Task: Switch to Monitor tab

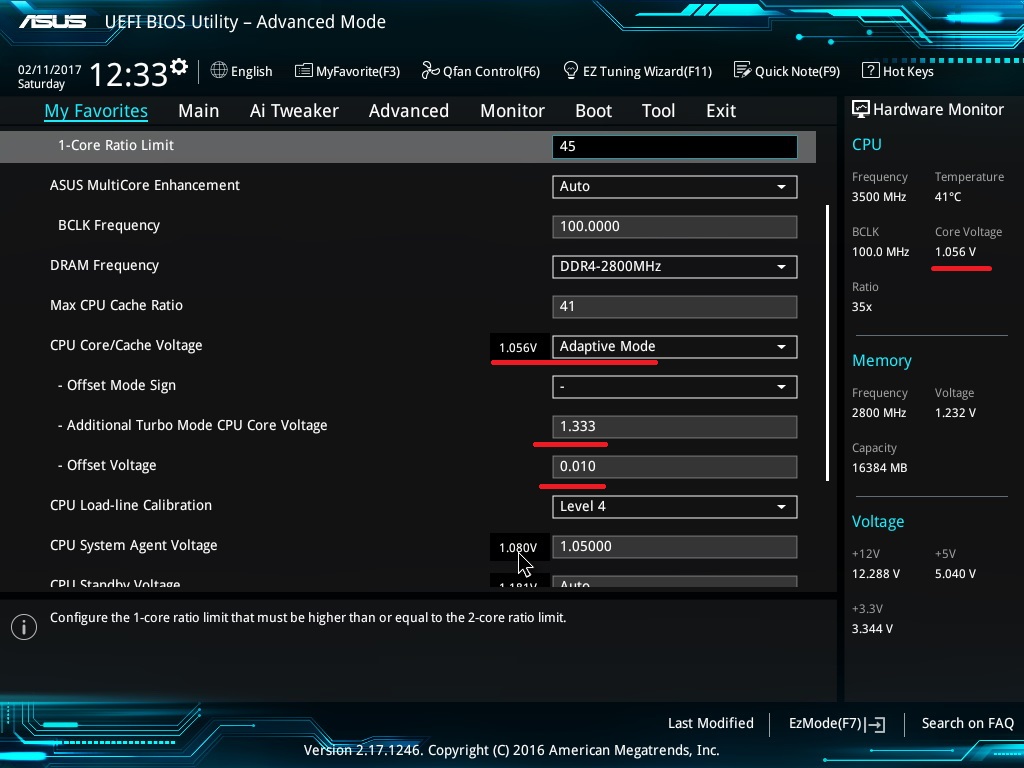Action: [x=512, y=111]
